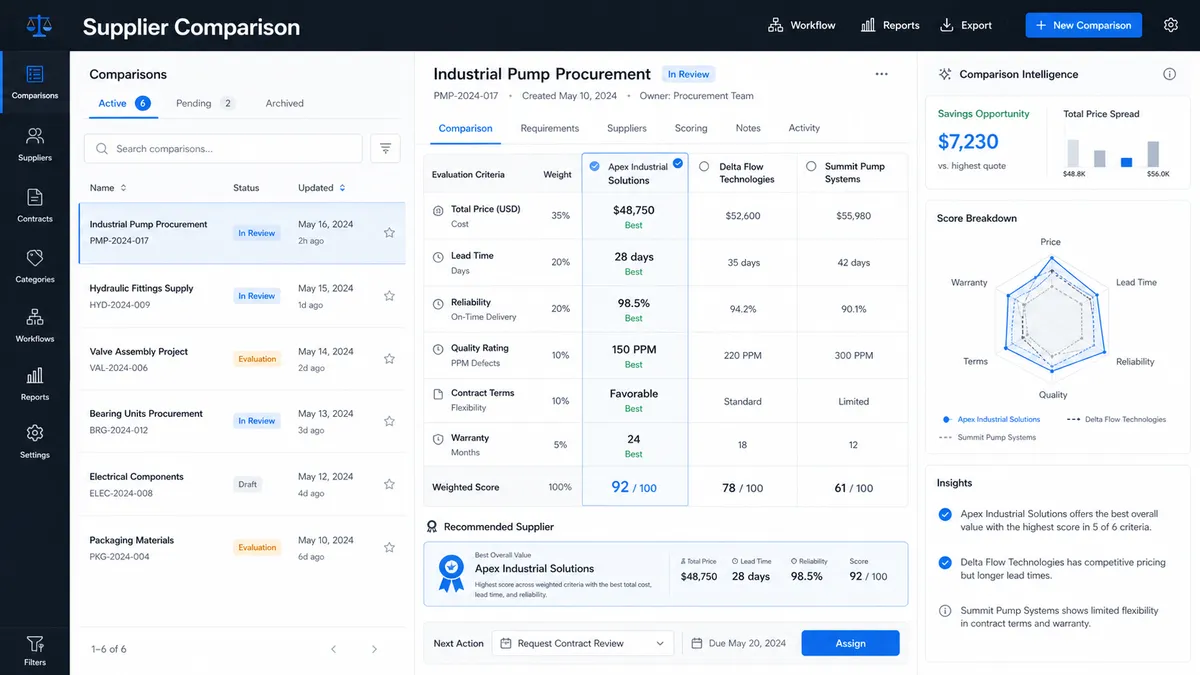Screen dimensions: 1200x675
Task: Click the $52,600 Delta Flow price cell
Action: pyautogui.click(x=743, y=215)
